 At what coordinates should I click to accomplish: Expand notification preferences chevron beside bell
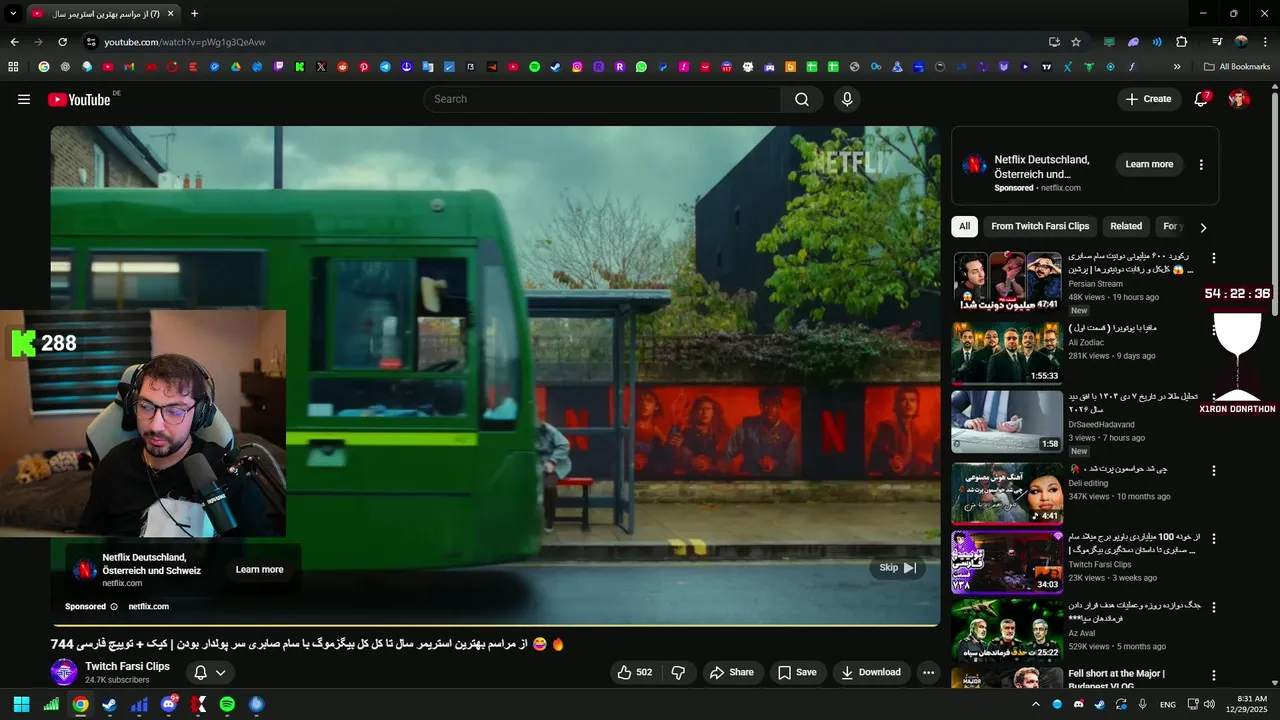coord(221,673)
